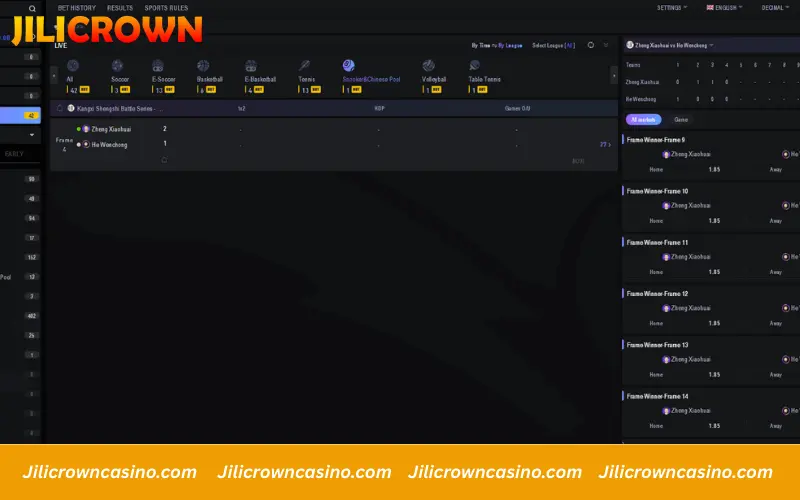Click the search magnifier icon
The image size is (800, 500).
pos(32,8)
